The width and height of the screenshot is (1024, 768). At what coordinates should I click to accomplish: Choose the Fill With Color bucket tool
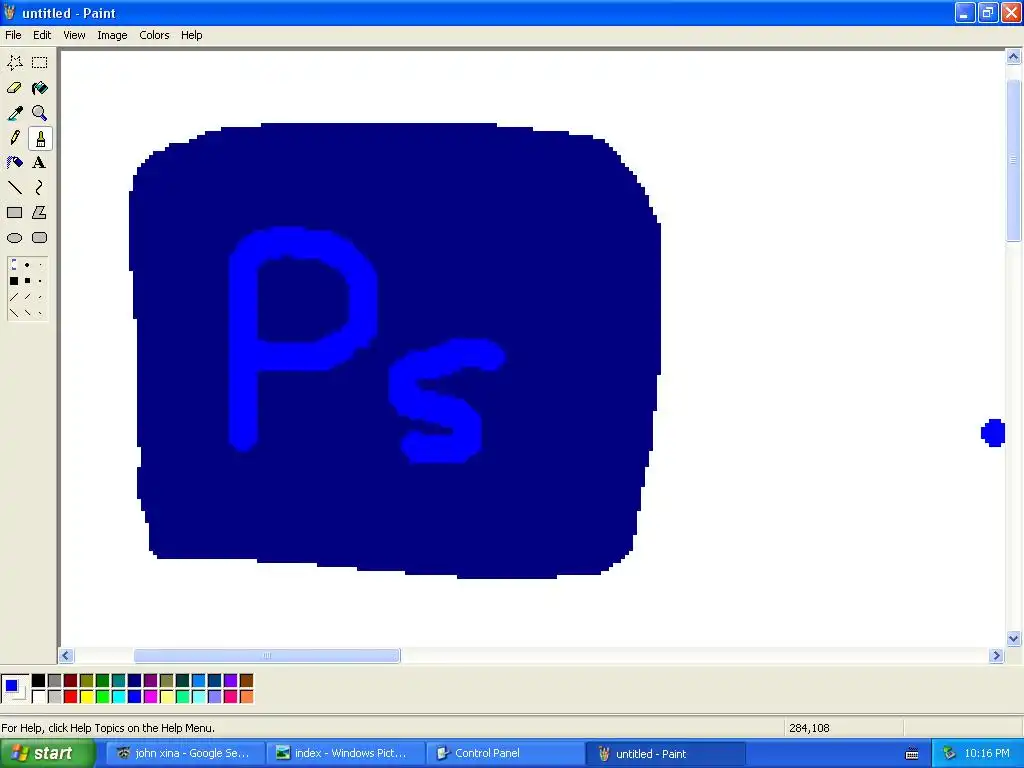[x=40, y=88]
